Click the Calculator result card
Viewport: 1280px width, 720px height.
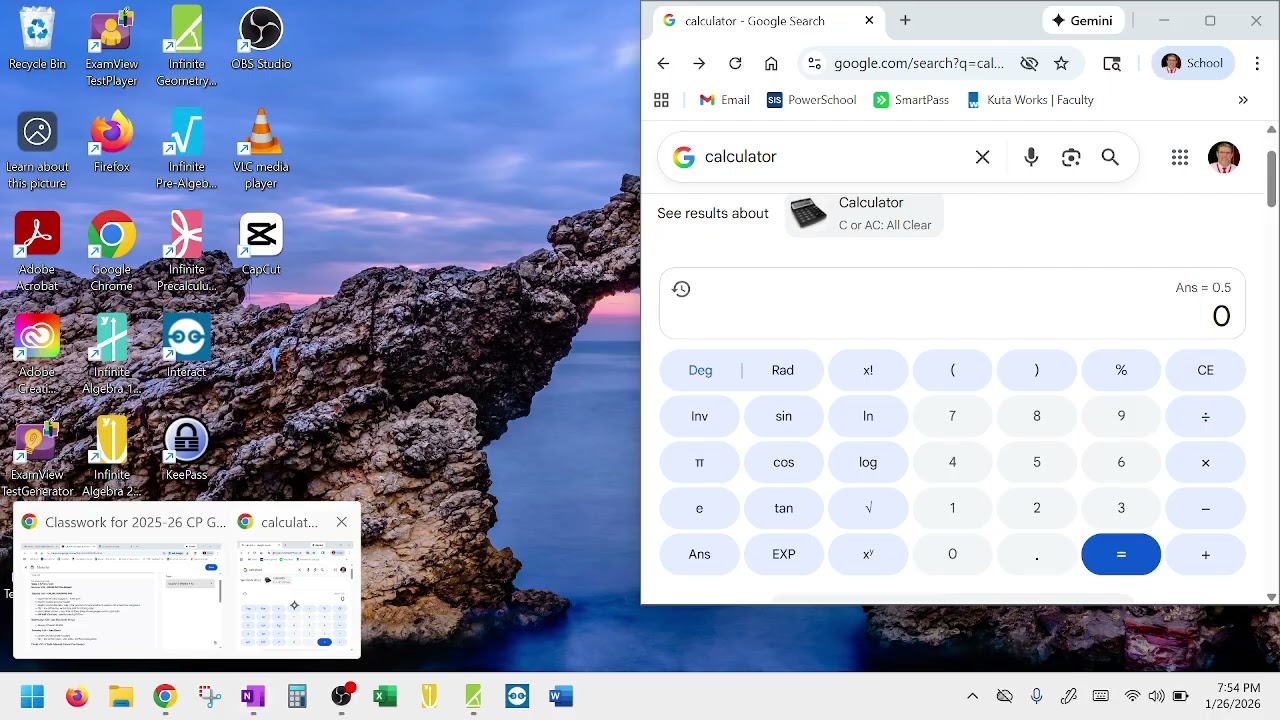(864, 213)
